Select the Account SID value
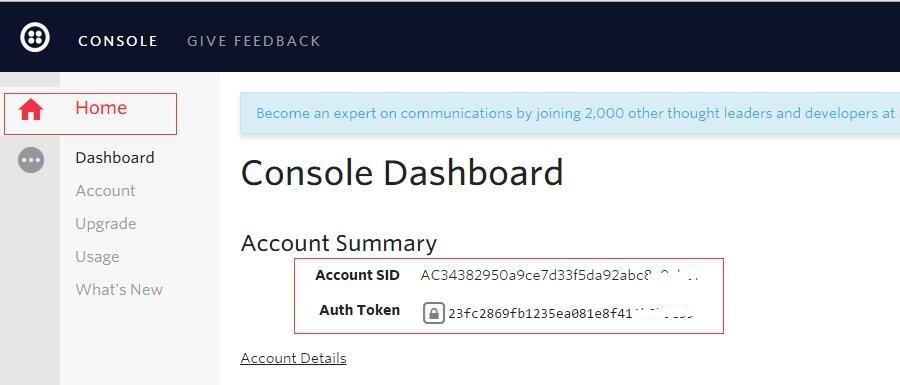This screenshot has height=385, width=900. click(560, 275)
